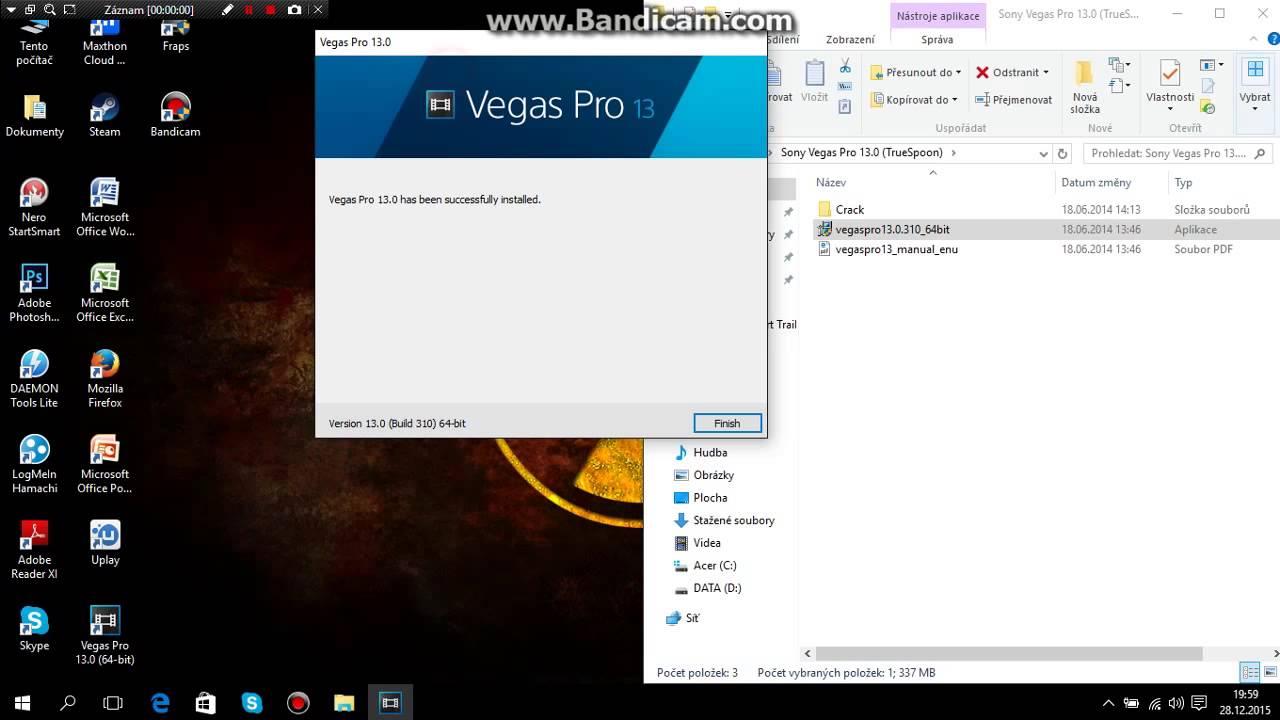Open the Microsoft Office Excel desktop icon
The height and width of the screenshot is (720, 1280).
[x=105, y=293]
